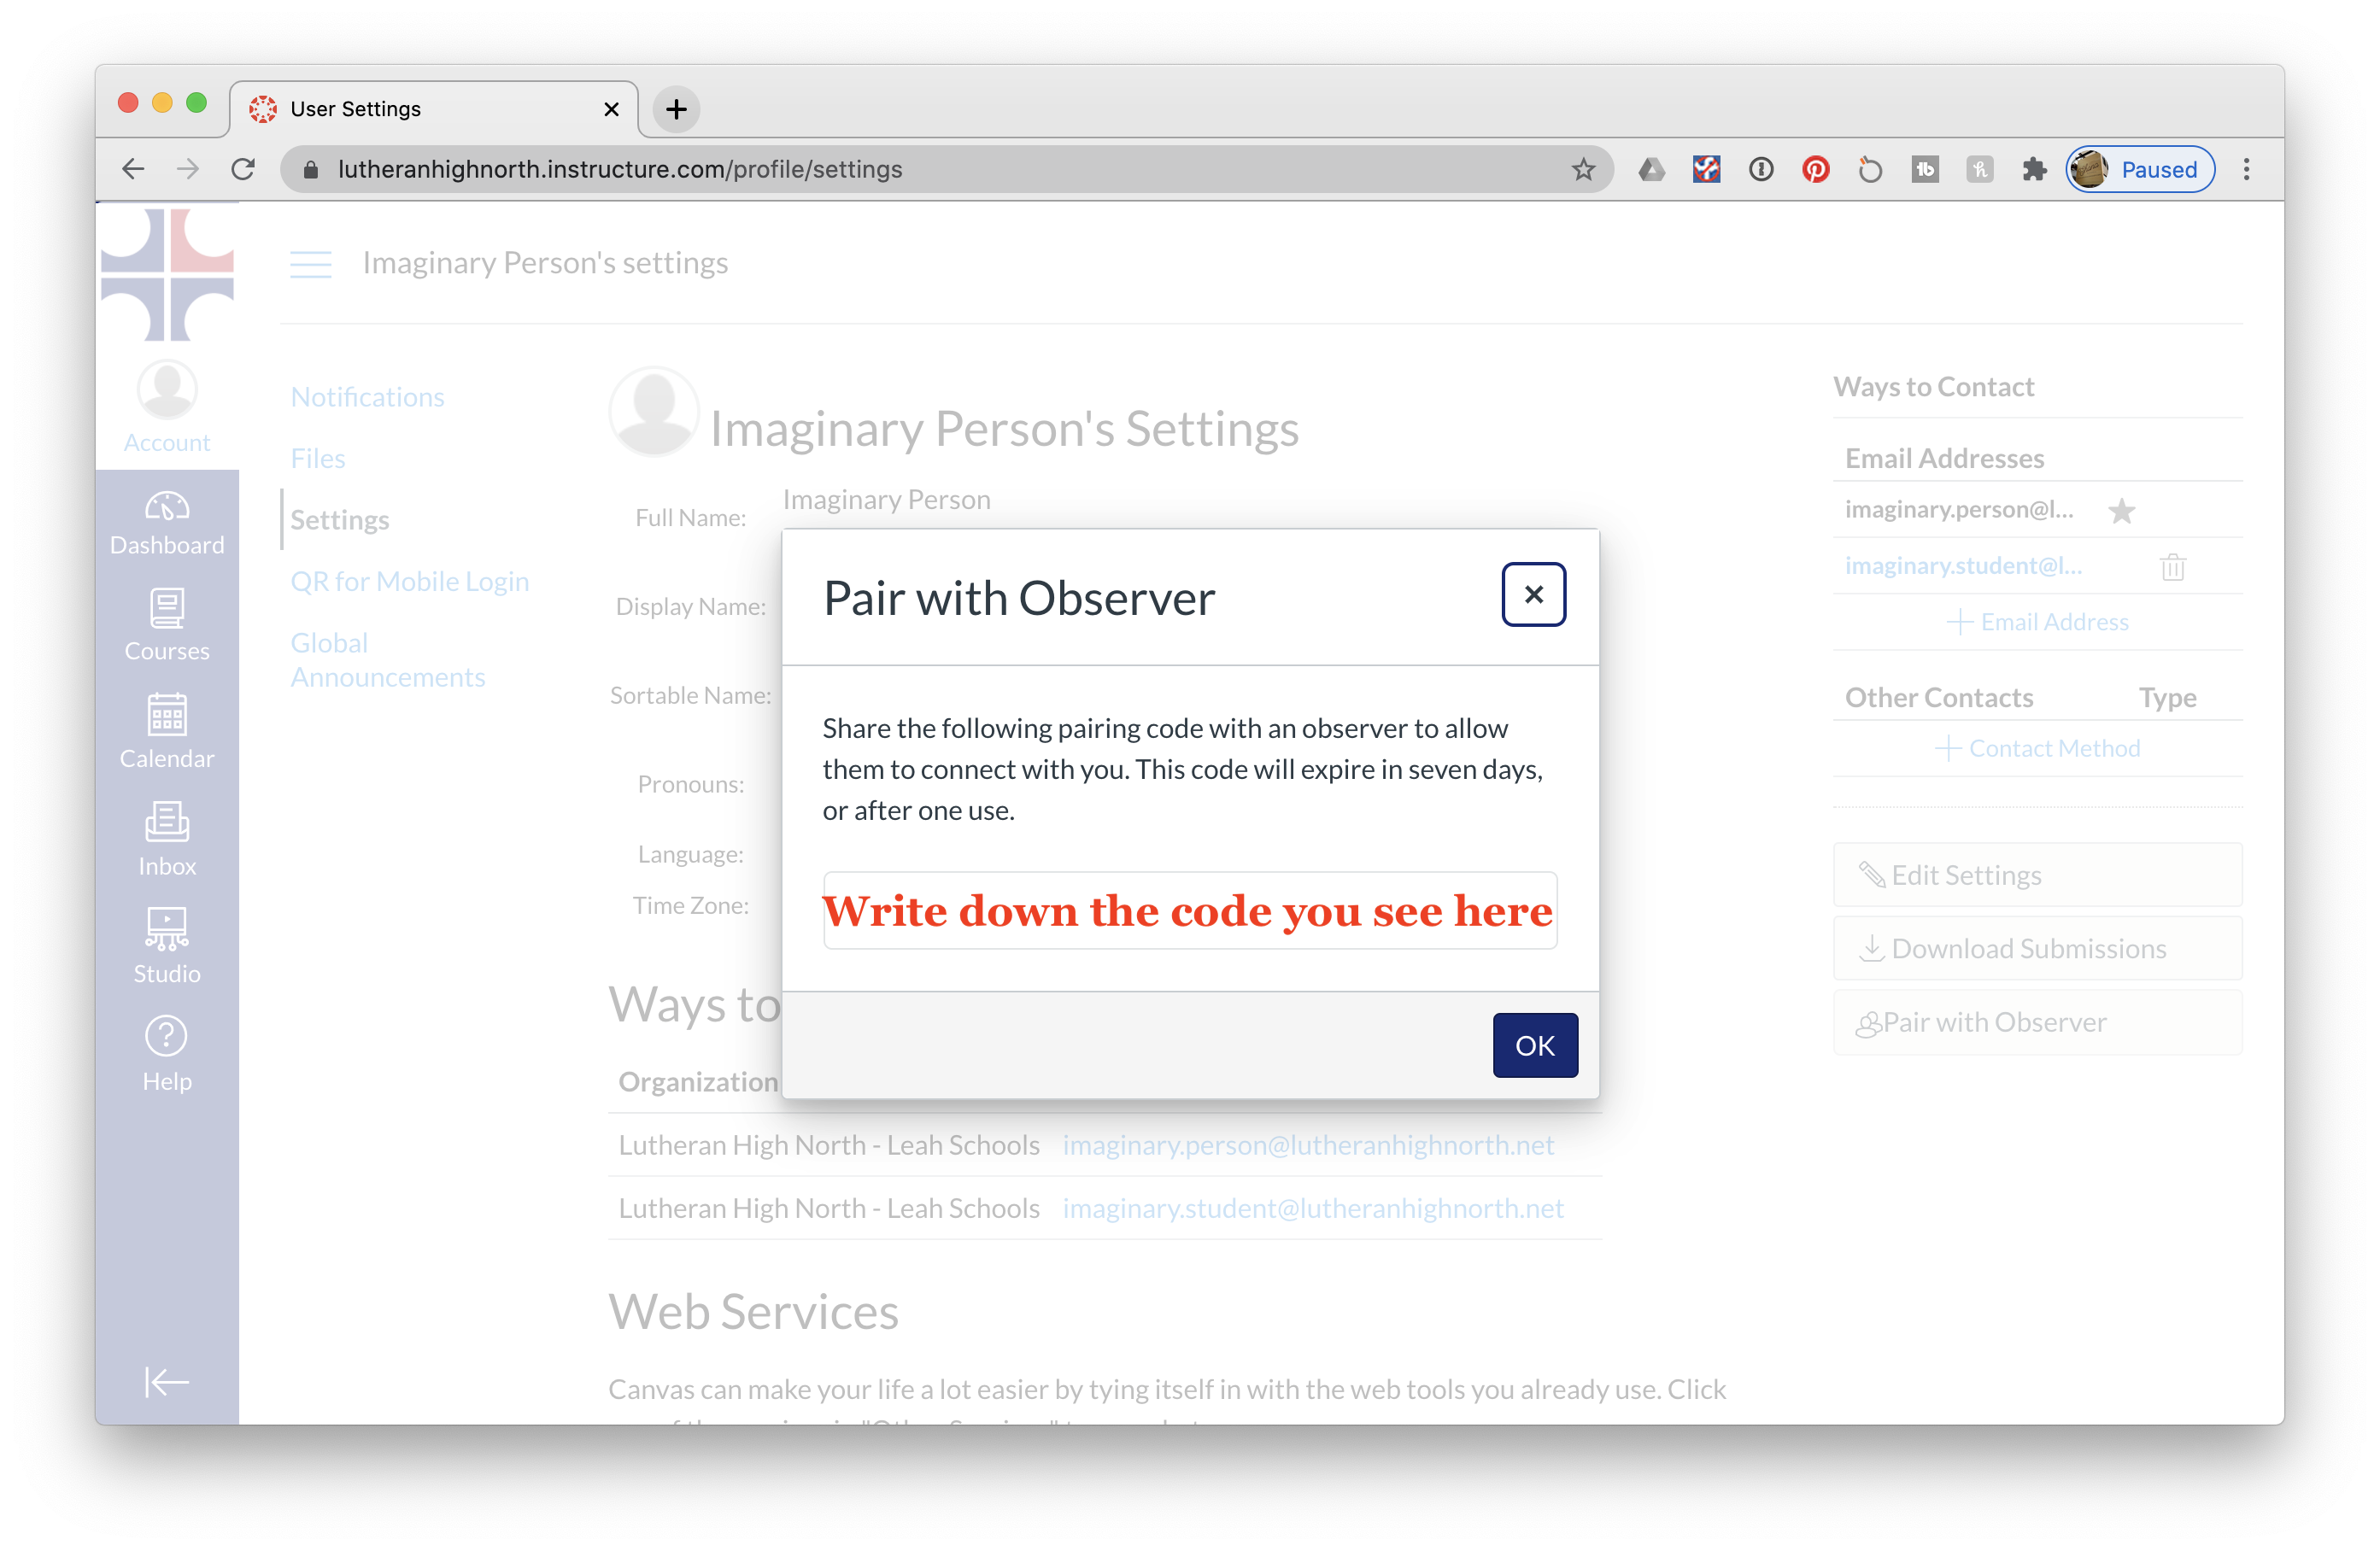
Task: Select the Settings menu item
Action: (339, 520)
